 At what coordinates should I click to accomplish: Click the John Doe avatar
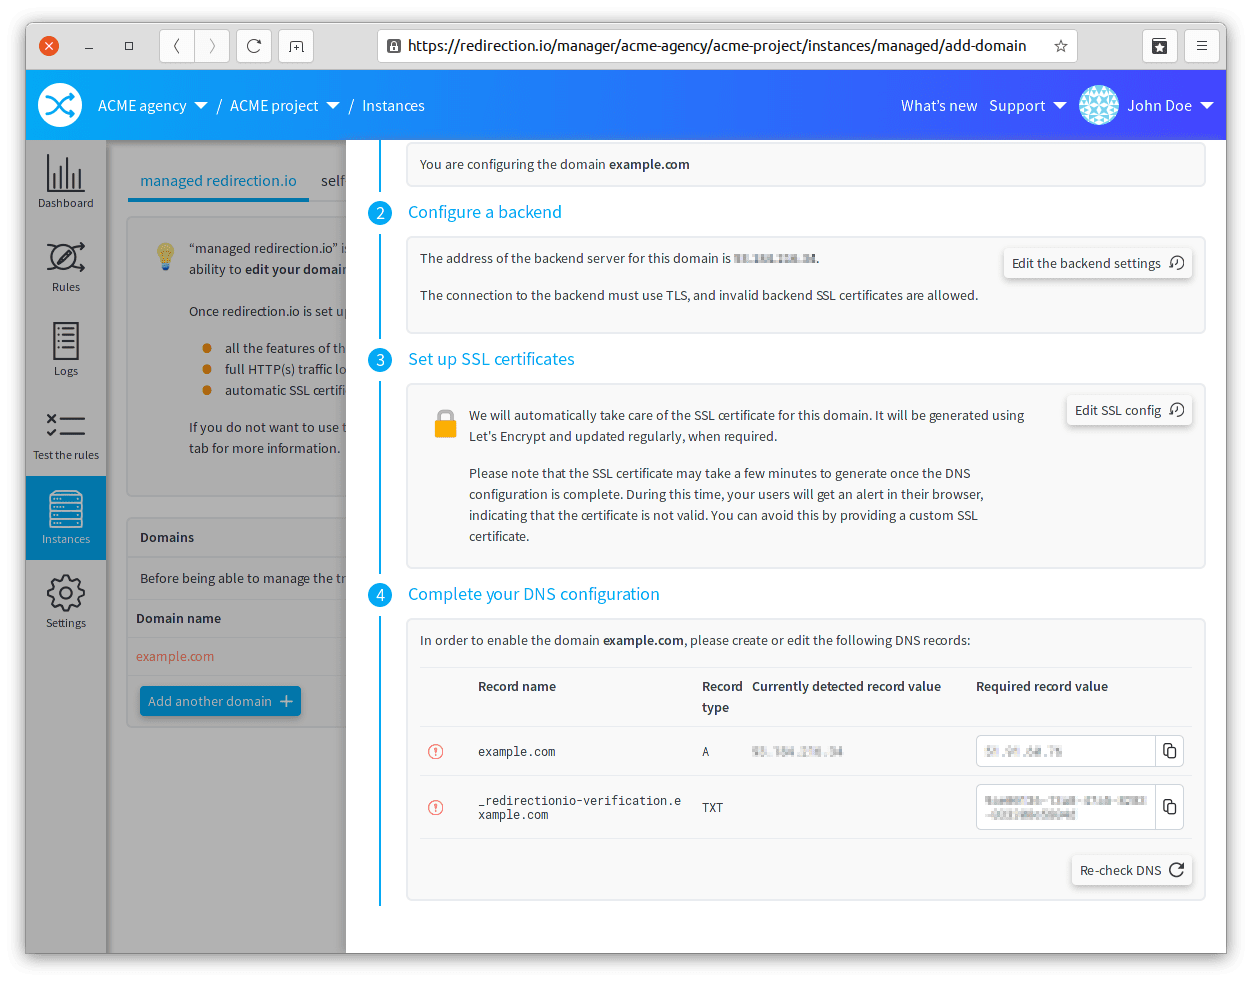coord(1099,105)
